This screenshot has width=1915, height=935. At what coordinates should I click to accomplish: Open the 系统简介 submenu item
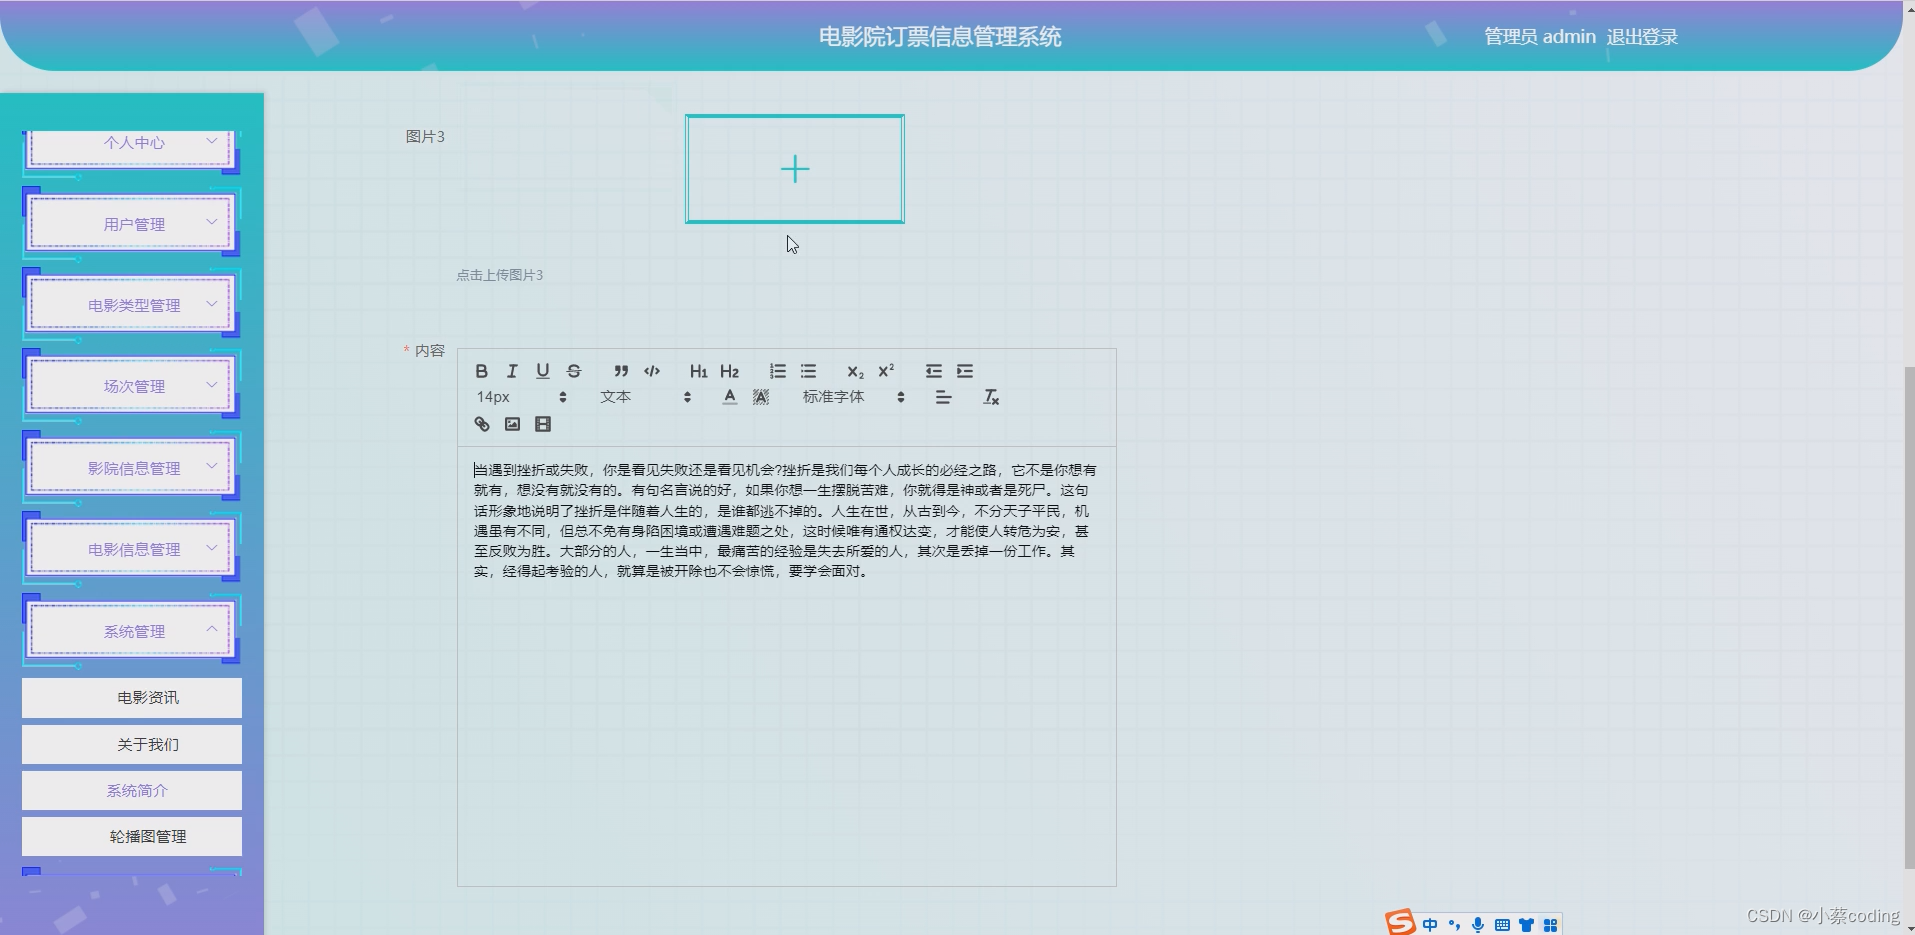click(132, 790)
